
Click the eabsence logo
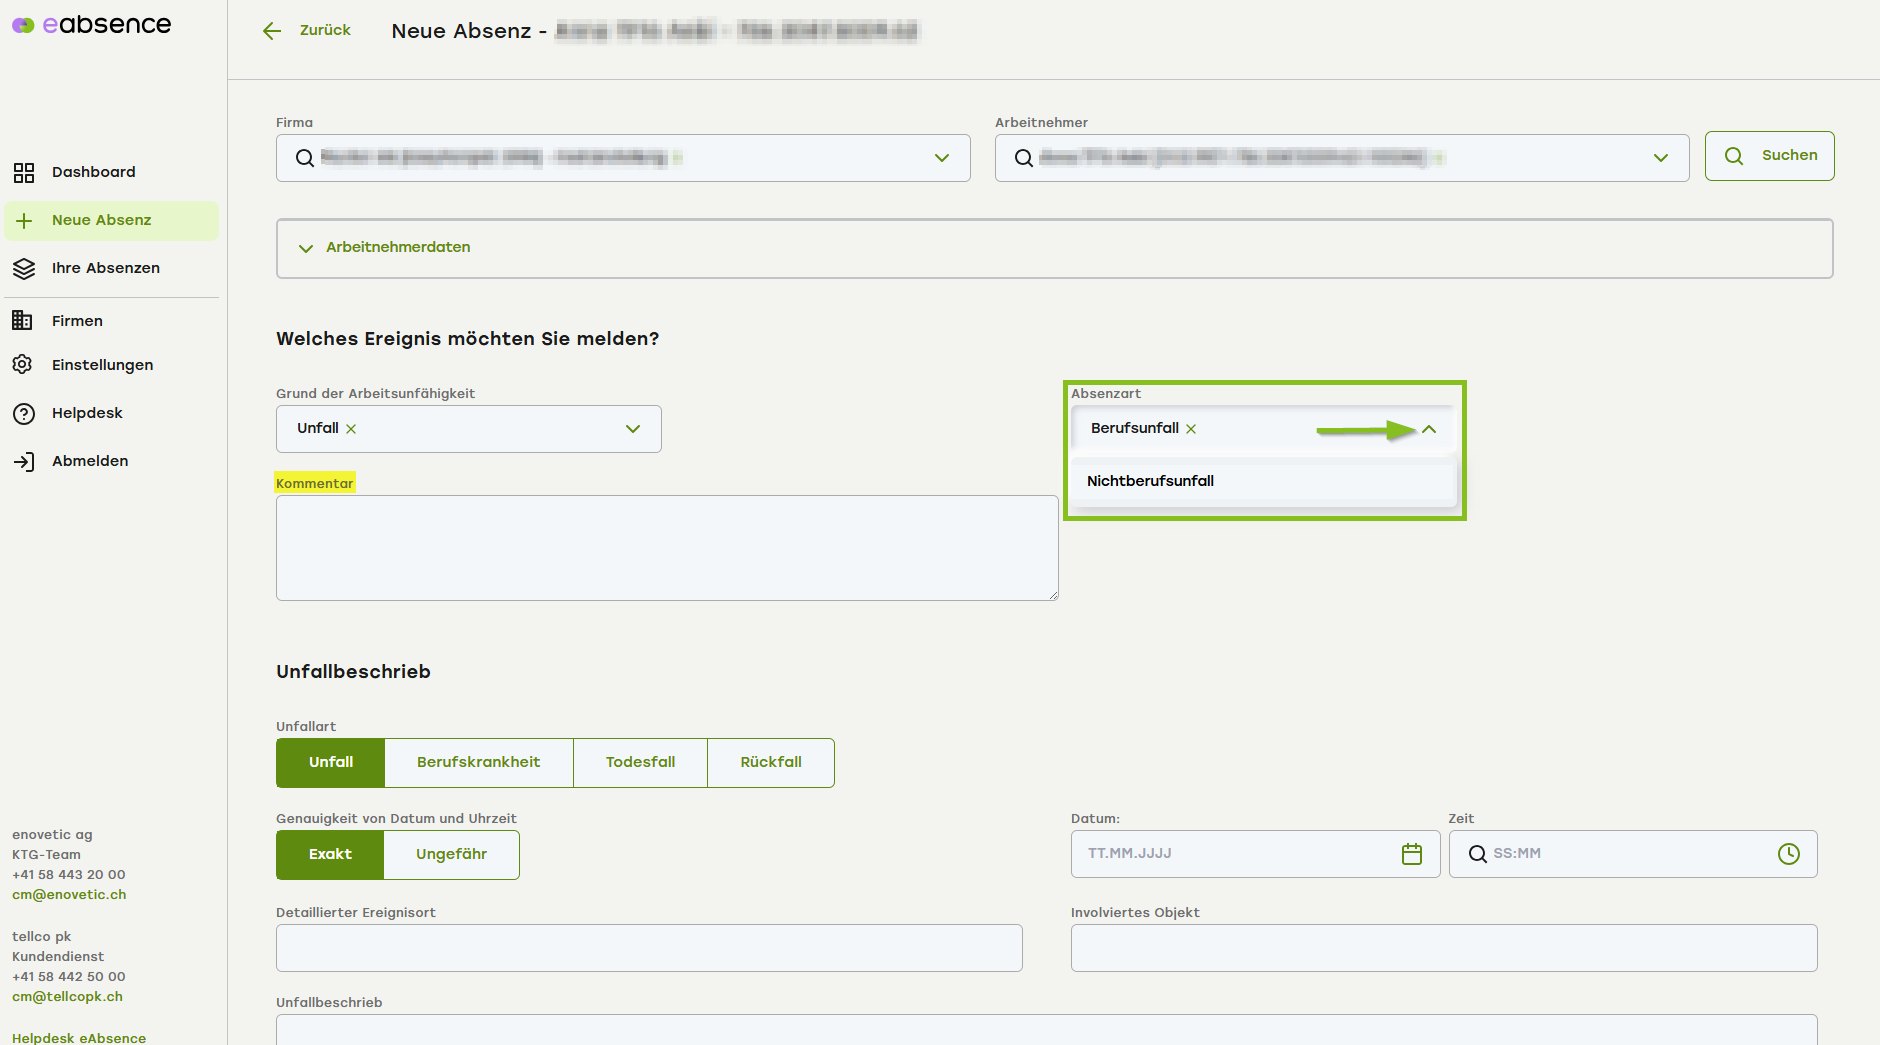coord(92,25)
